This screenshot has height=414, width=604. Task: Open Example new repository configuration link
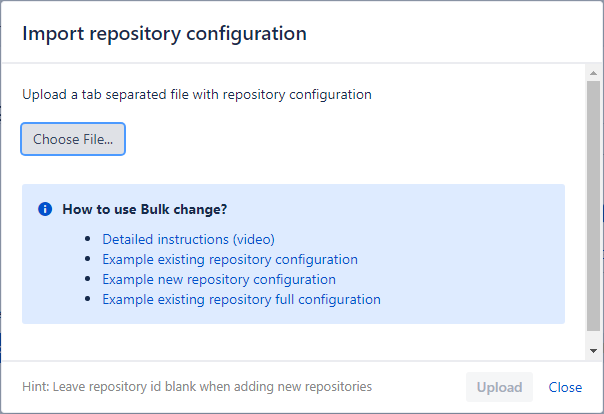point(219,279)
